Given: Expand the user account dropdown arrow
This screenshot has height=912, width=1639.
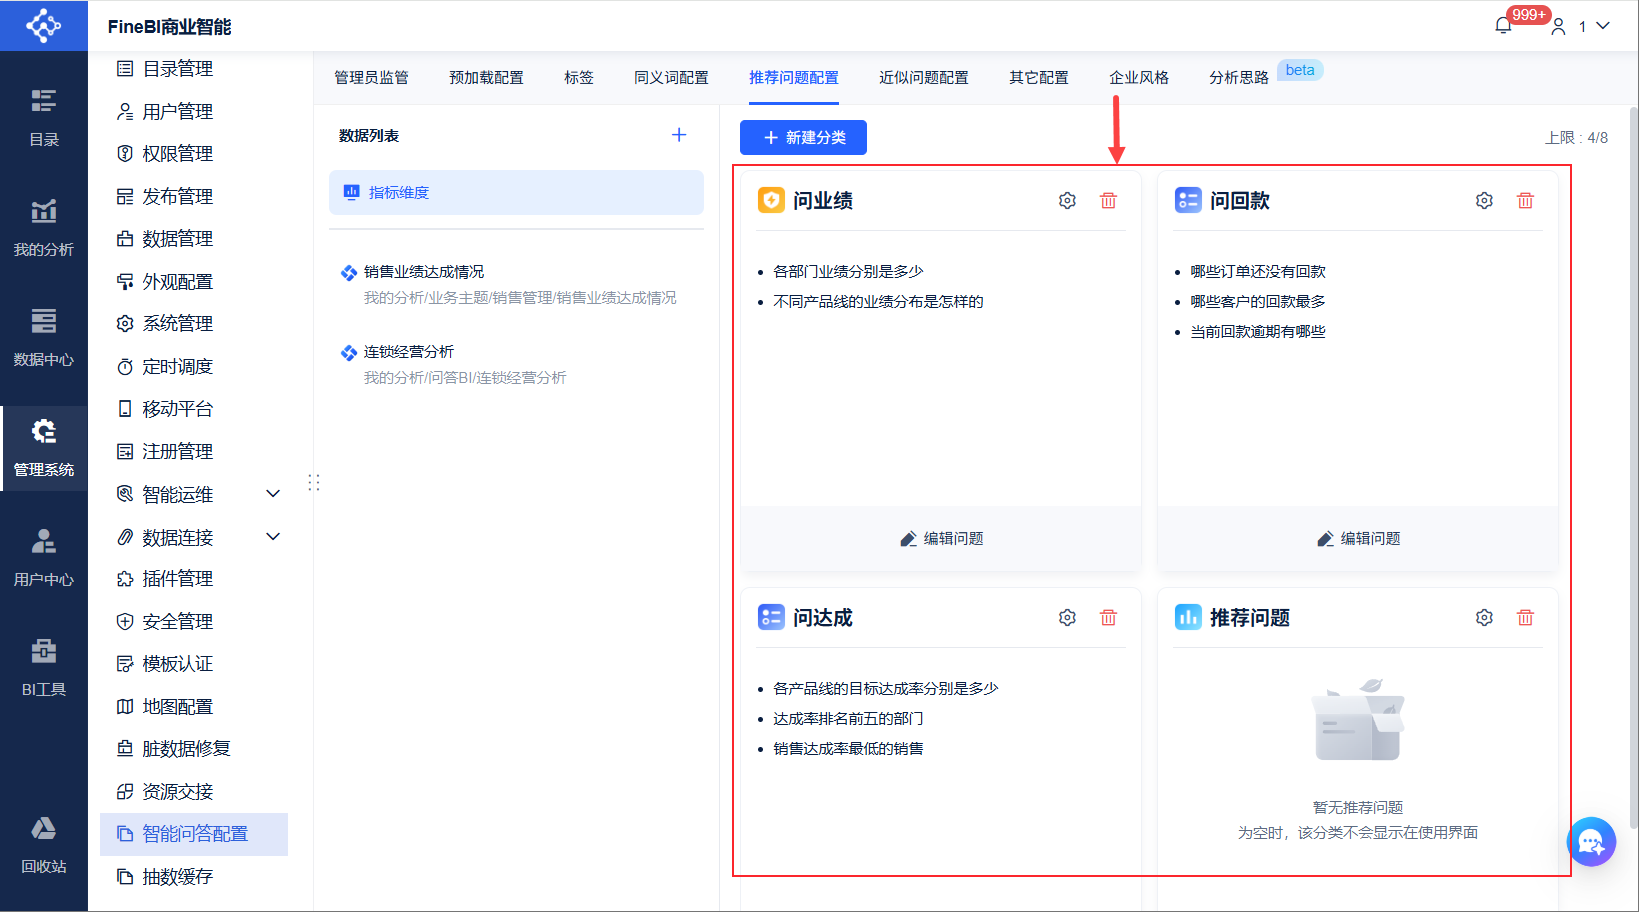Looking at the screenshot, I should click(x=1603, y=26).
